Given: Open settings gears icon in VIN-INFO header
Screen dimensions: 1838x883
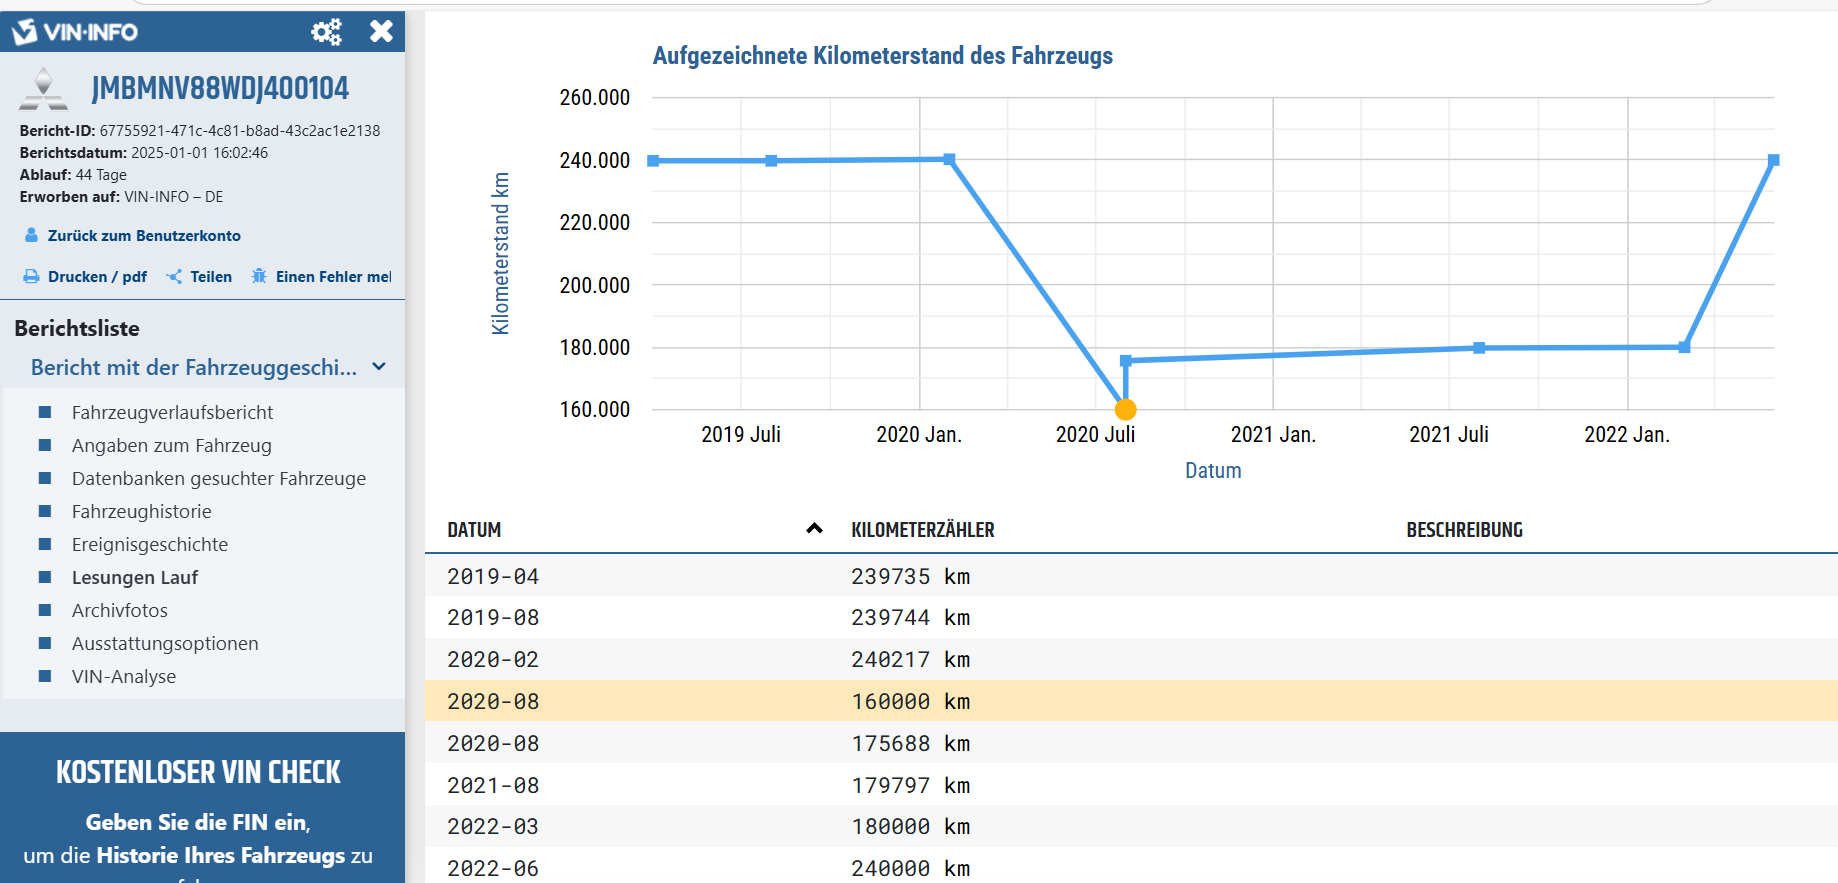Looking at the screenshot, I should (x=326, y=32).
